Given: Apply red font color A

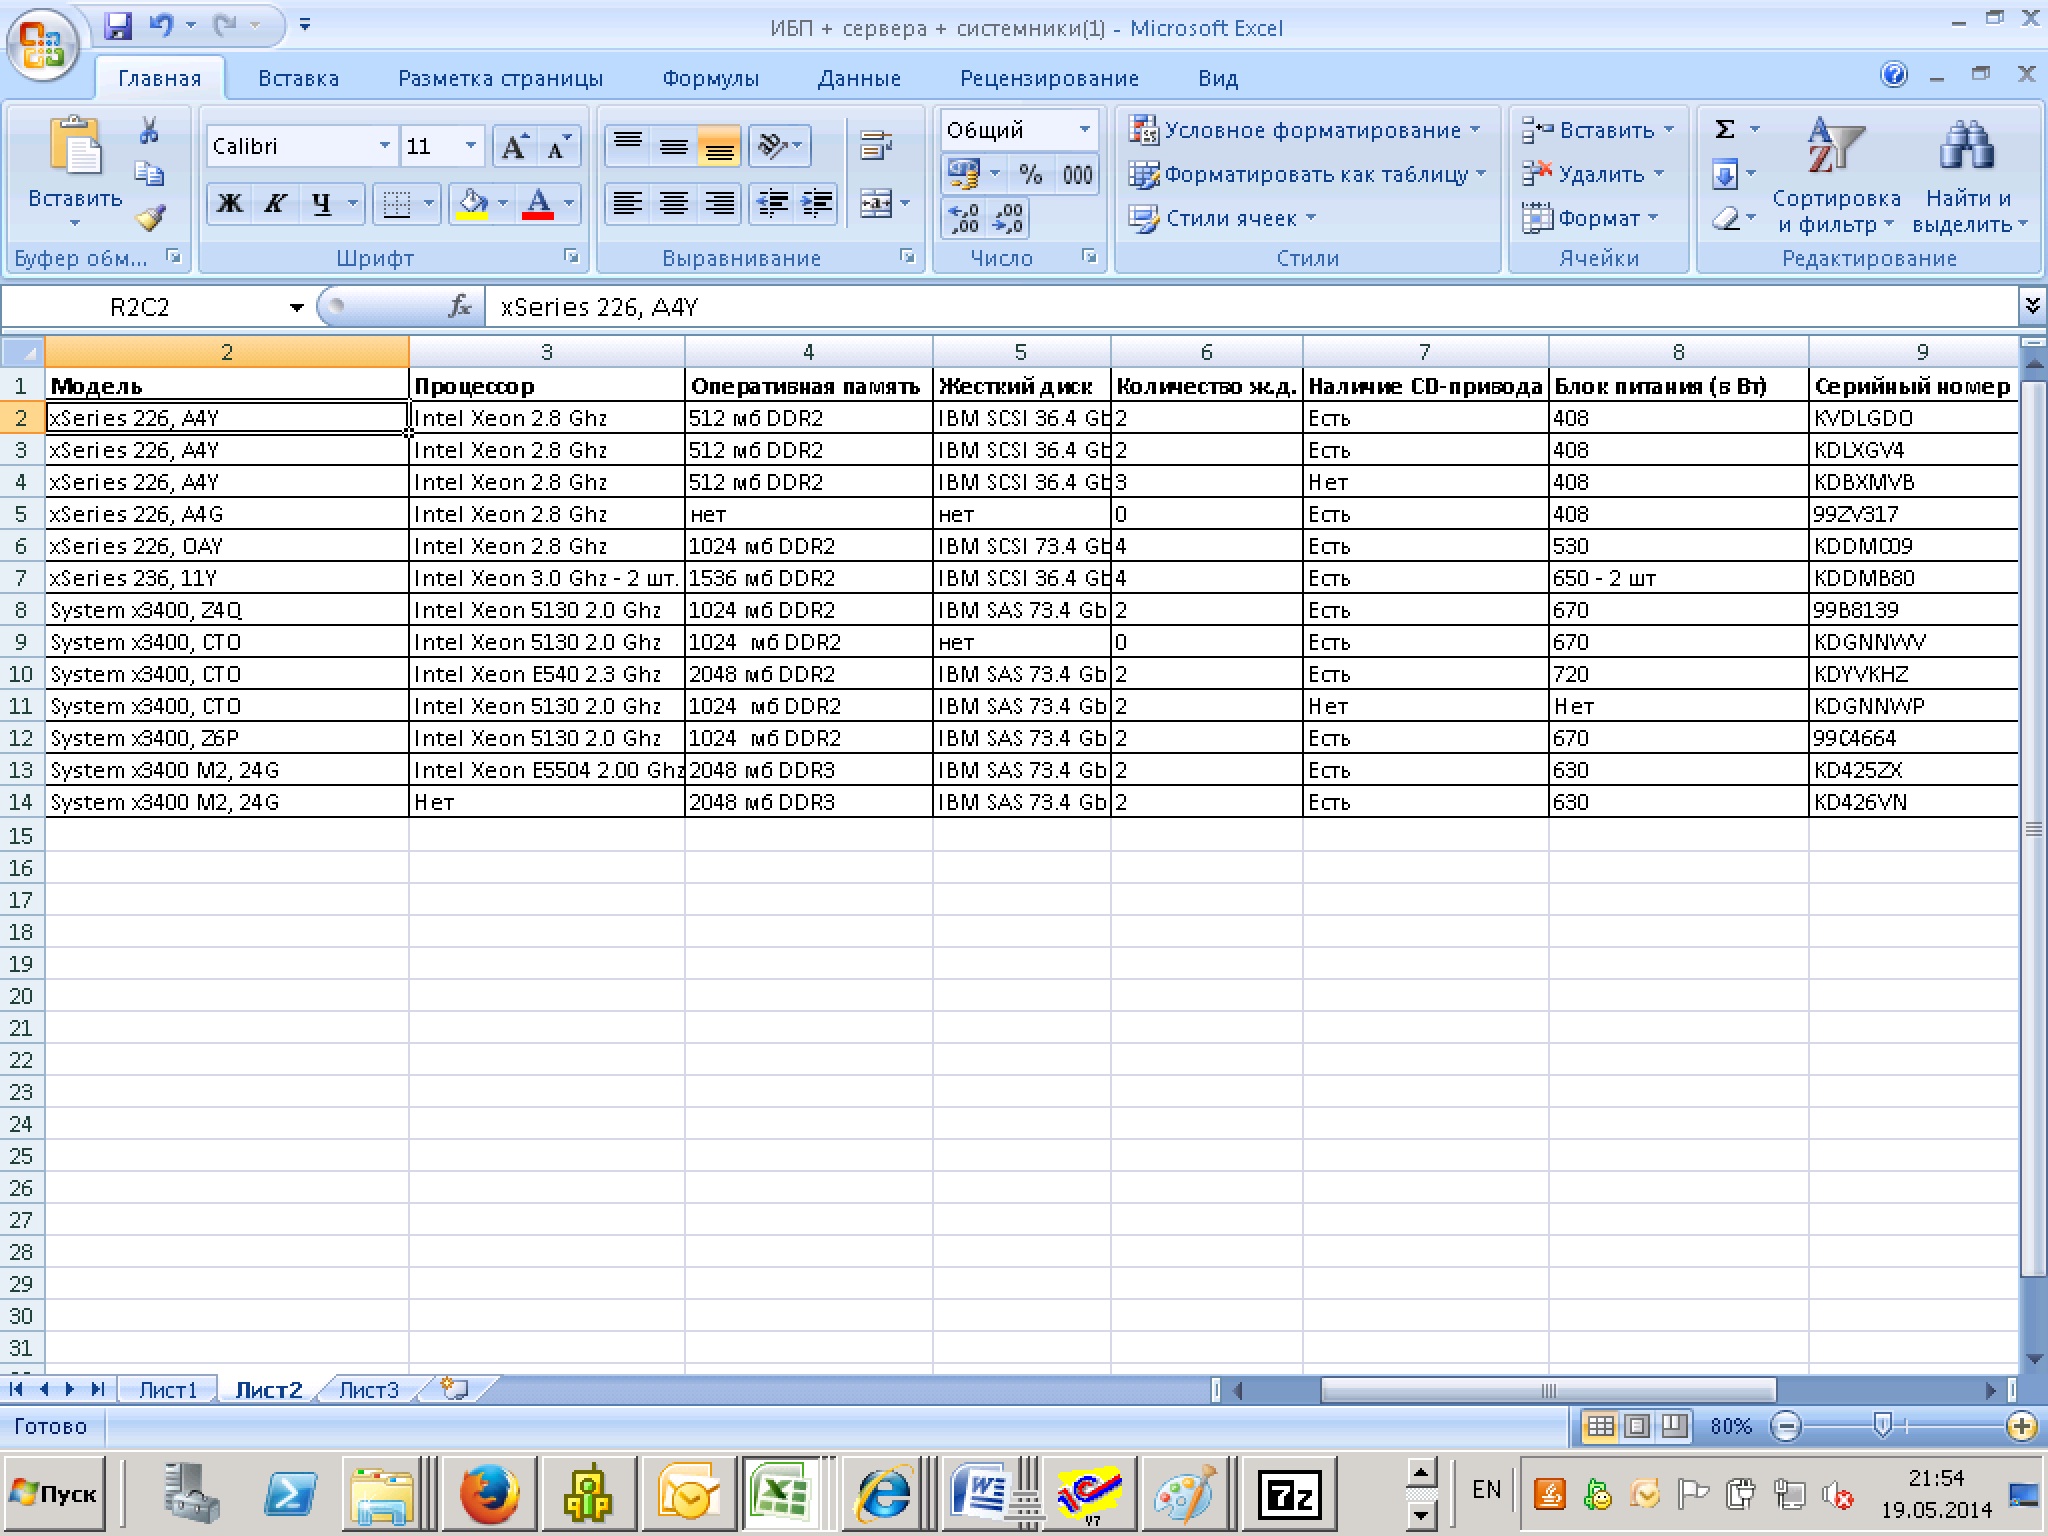Looking at the screenshot, I should point(538,204).
